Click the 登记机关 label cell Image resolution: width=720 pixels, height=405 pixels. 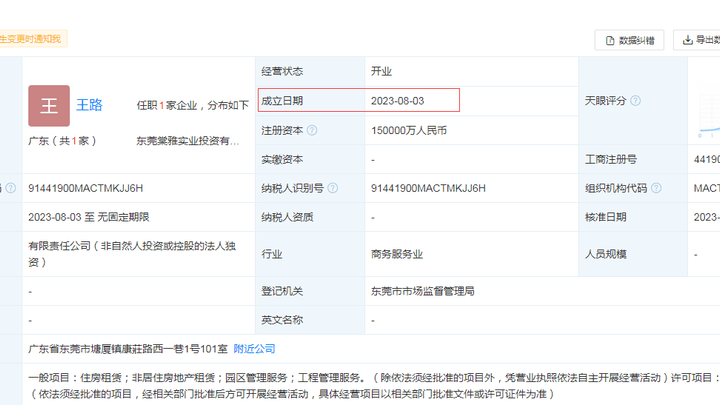point(310,292)
